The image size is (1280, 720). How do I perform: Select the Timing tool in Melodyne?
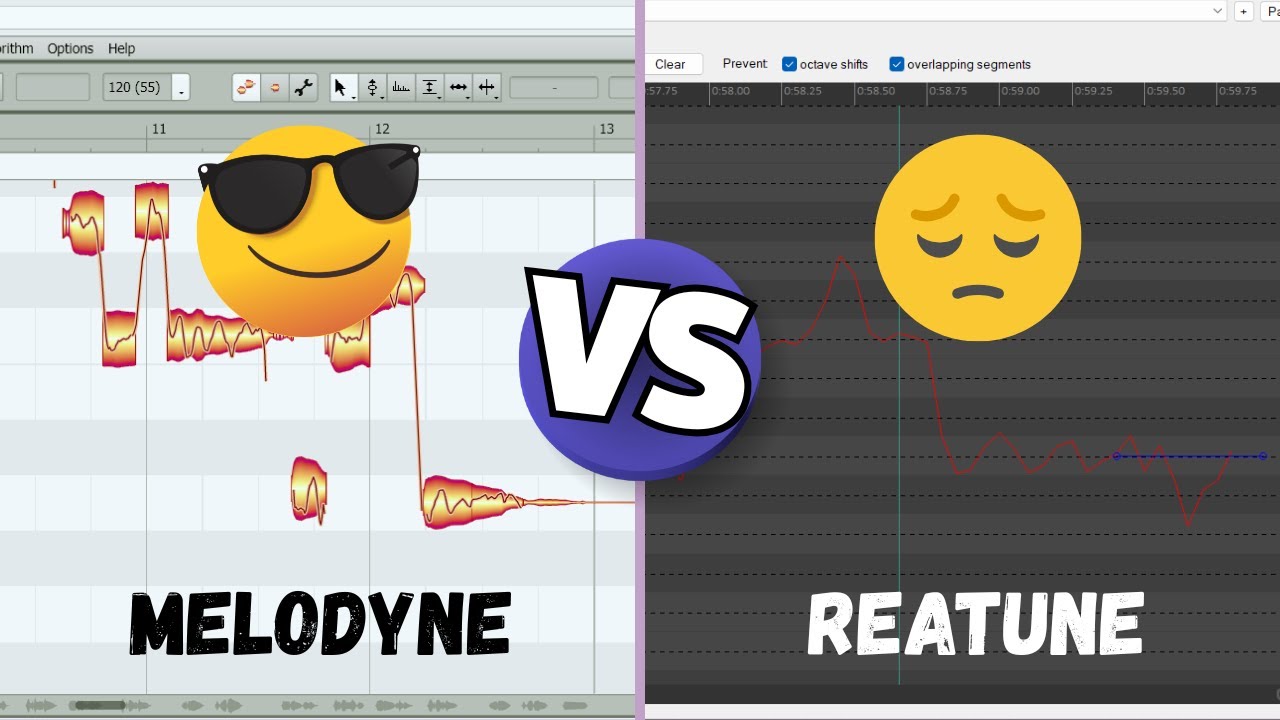pyautogui.click(x=459, y=88)
